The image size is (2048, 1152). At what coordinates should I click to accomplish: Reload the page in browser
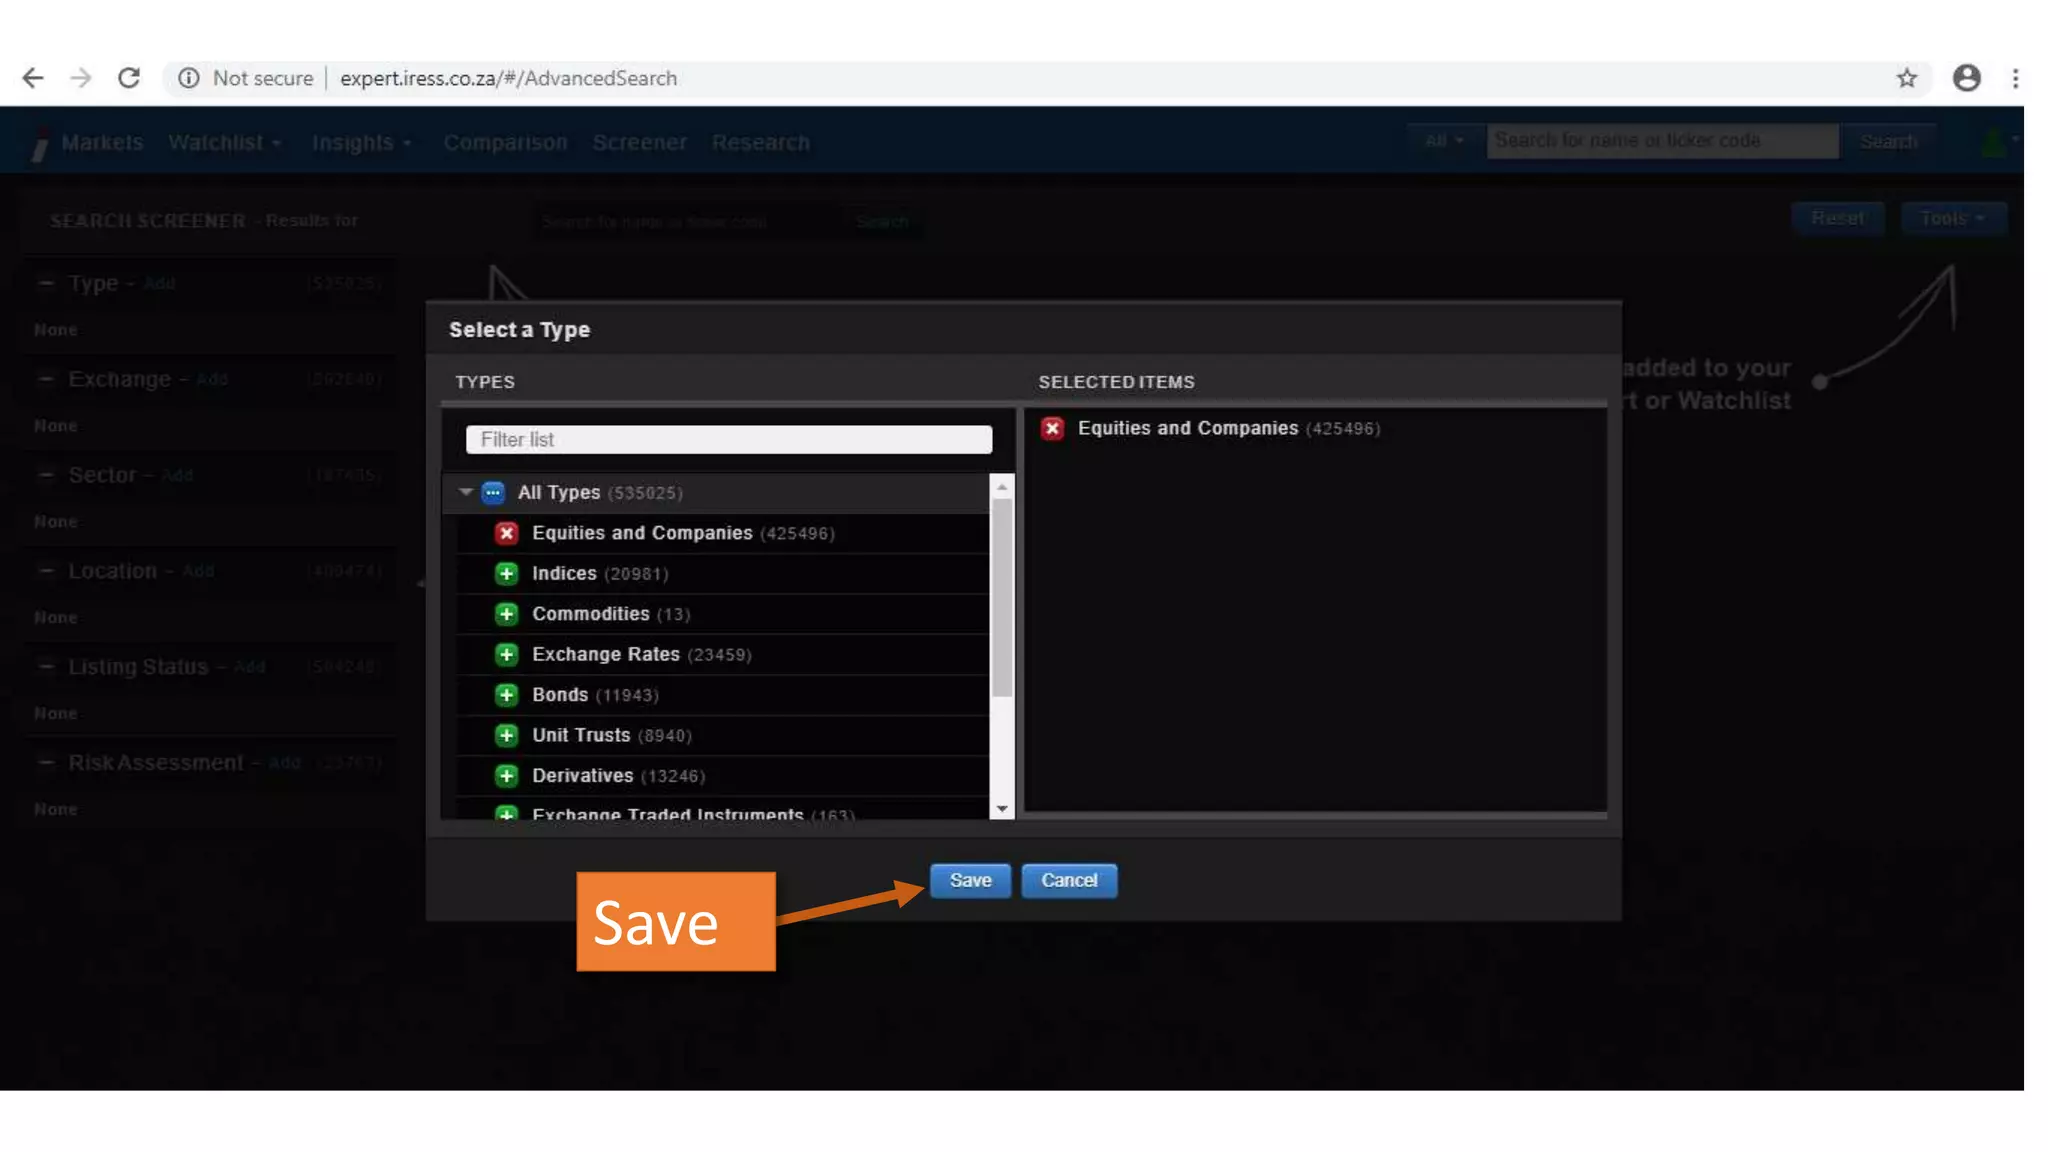pos(129,78)
